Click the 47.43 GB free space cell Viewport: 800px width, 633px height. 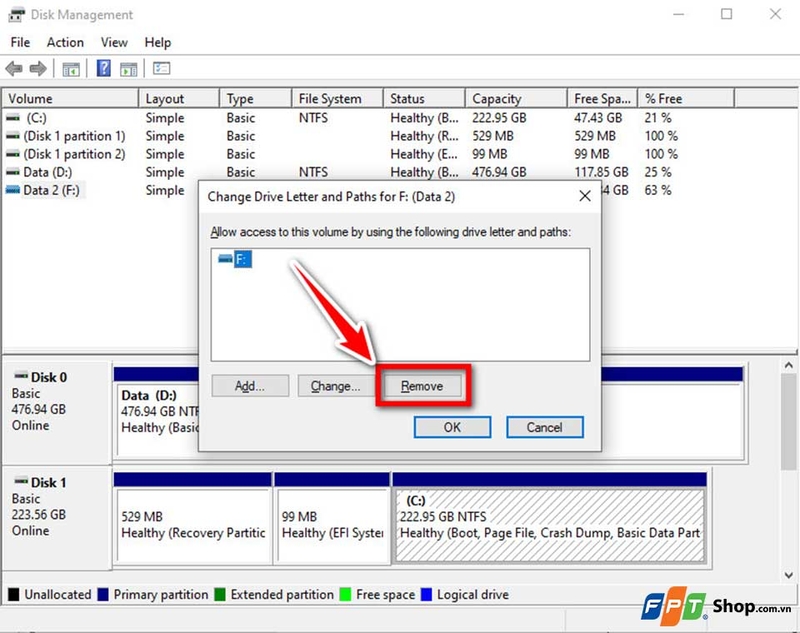point(598,118)
